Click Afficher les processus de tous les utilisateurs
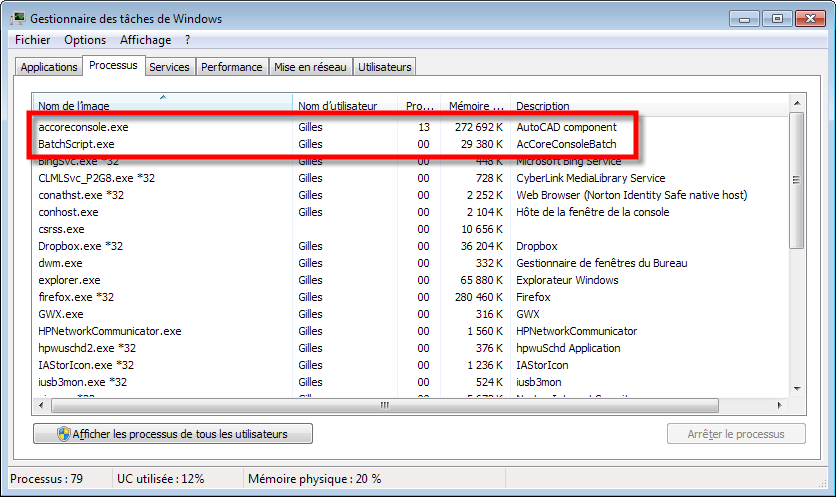Viewport: 836px width, 497px height. tap(173, 434)
